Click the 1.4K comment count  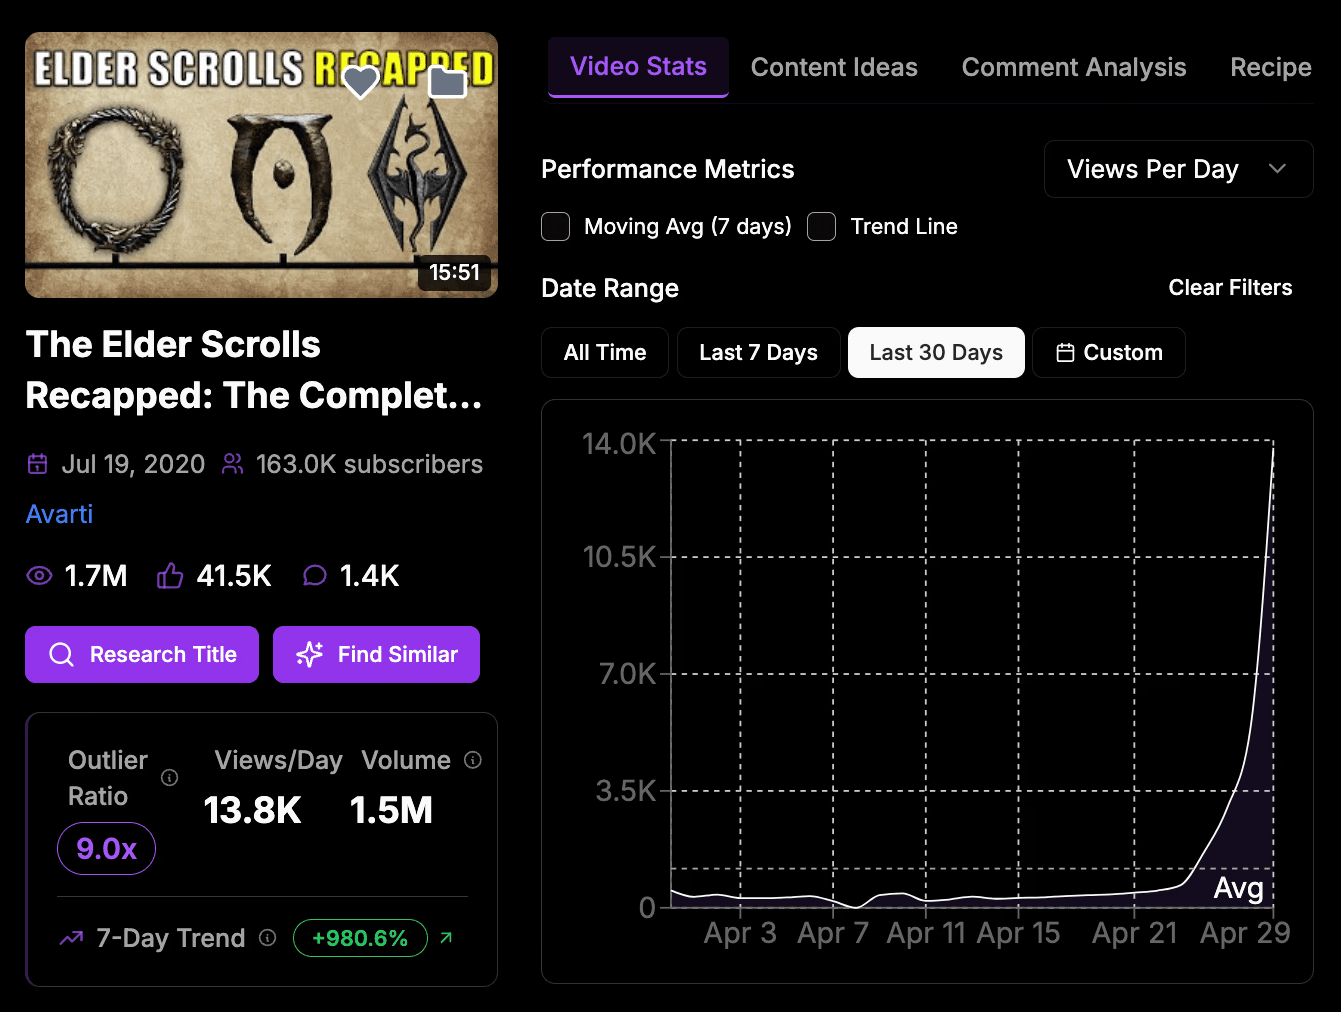(369, 575)
